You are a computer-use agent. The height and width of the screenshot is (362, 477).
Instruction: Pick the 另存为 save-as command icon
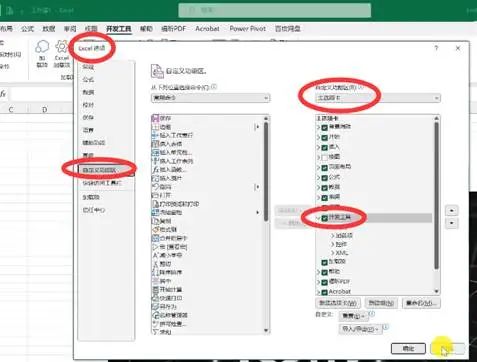[155, 307]
